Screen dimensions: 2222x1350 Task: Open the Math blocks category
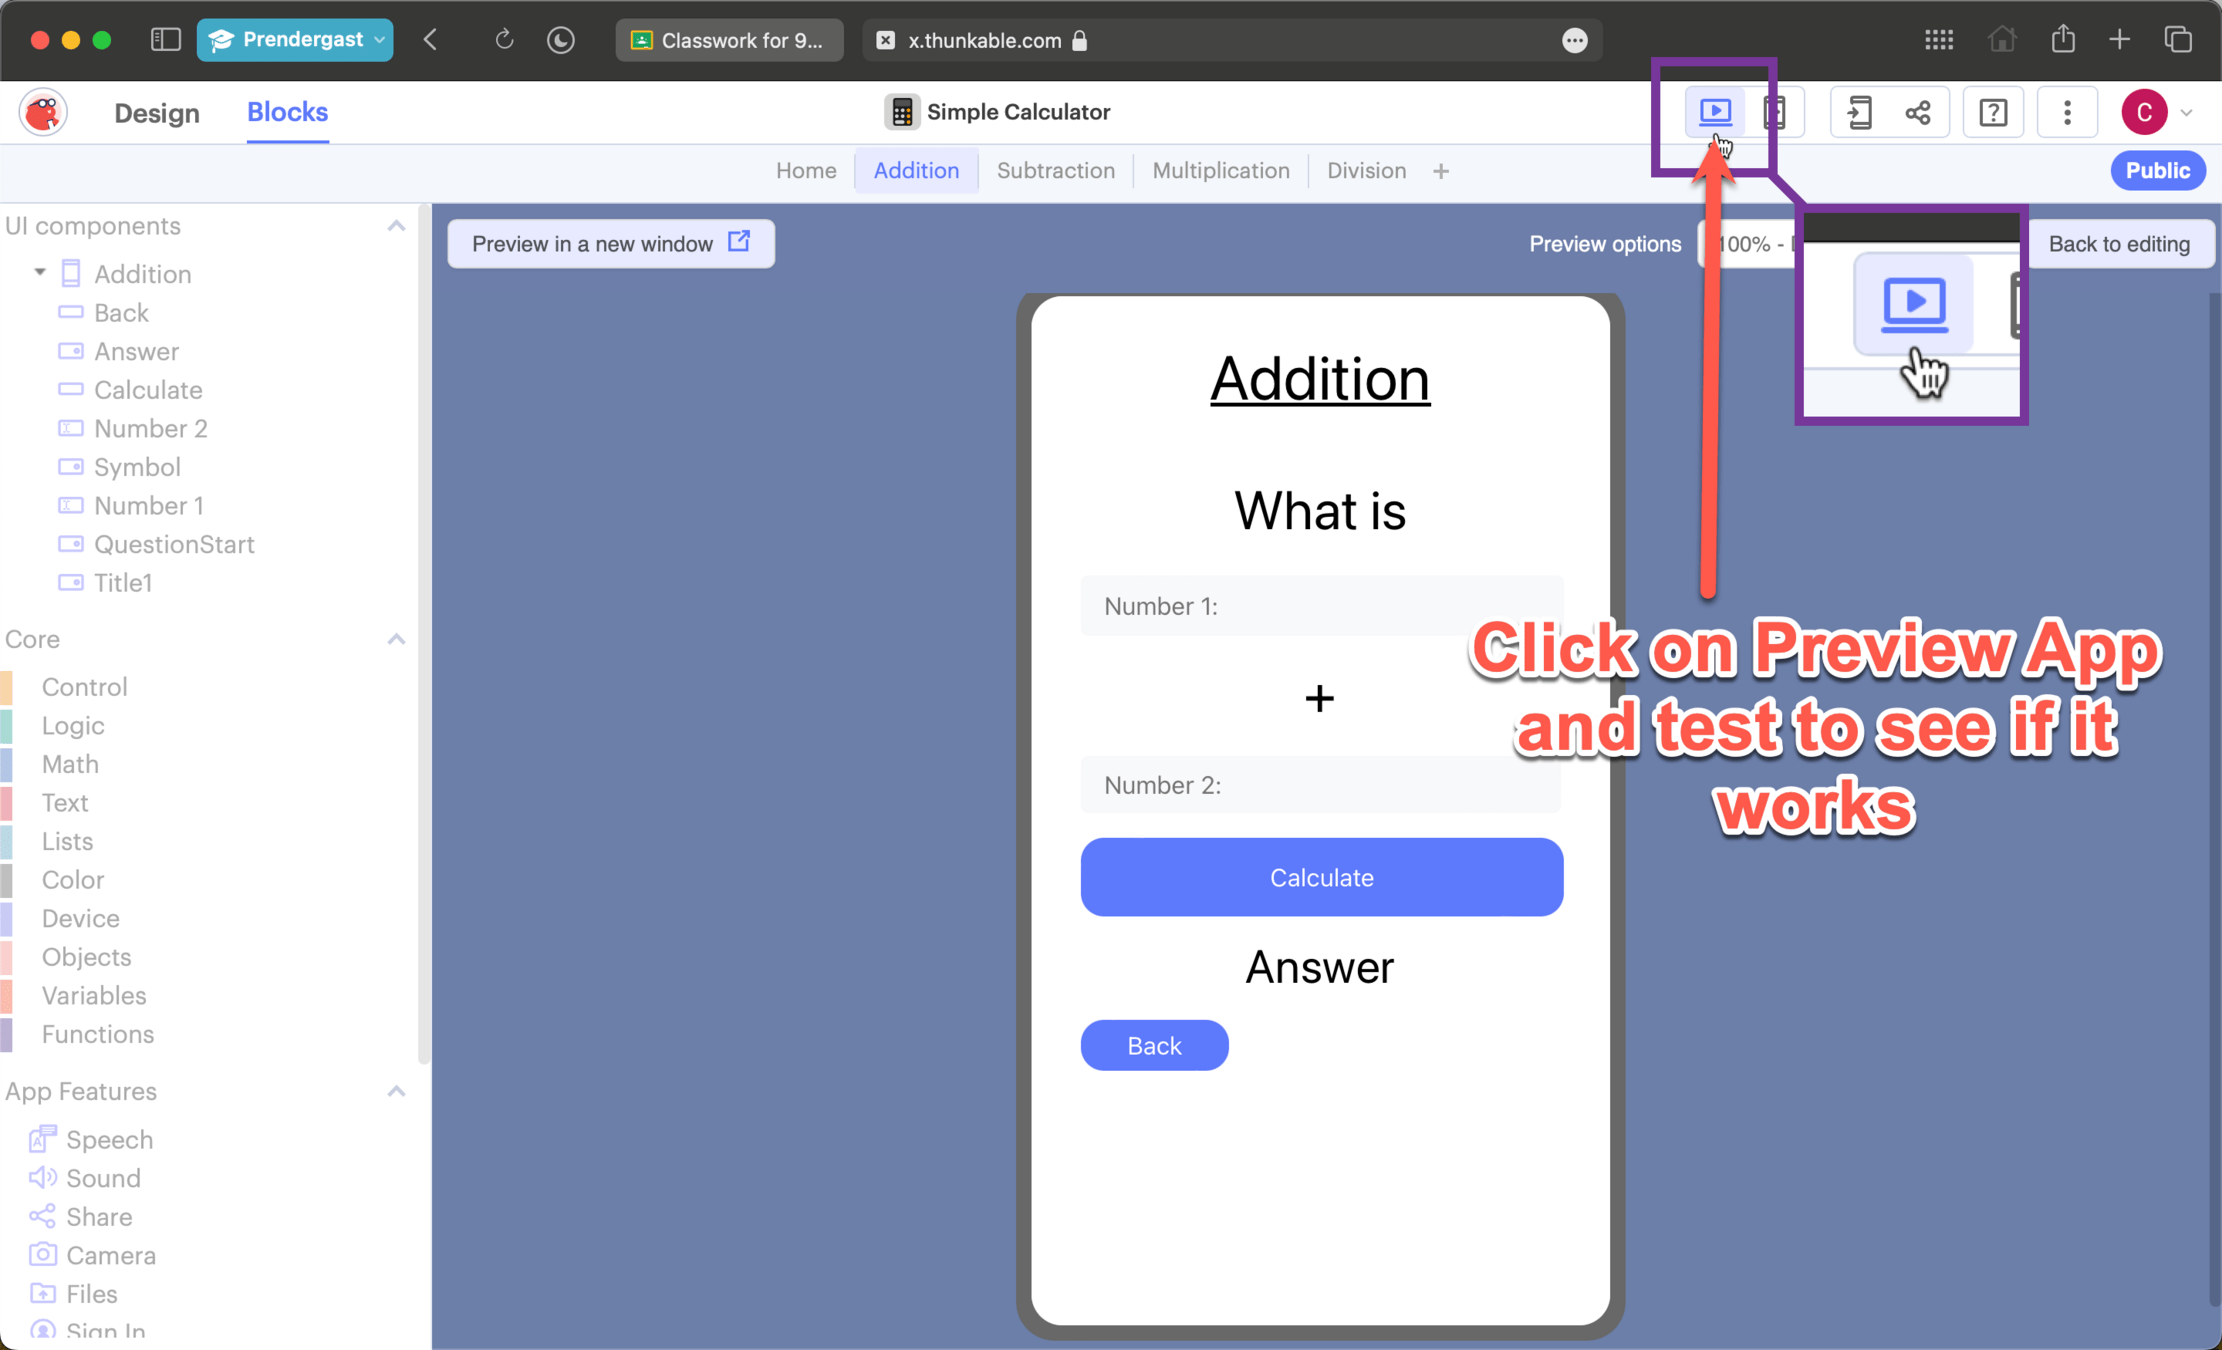point(70,764)
